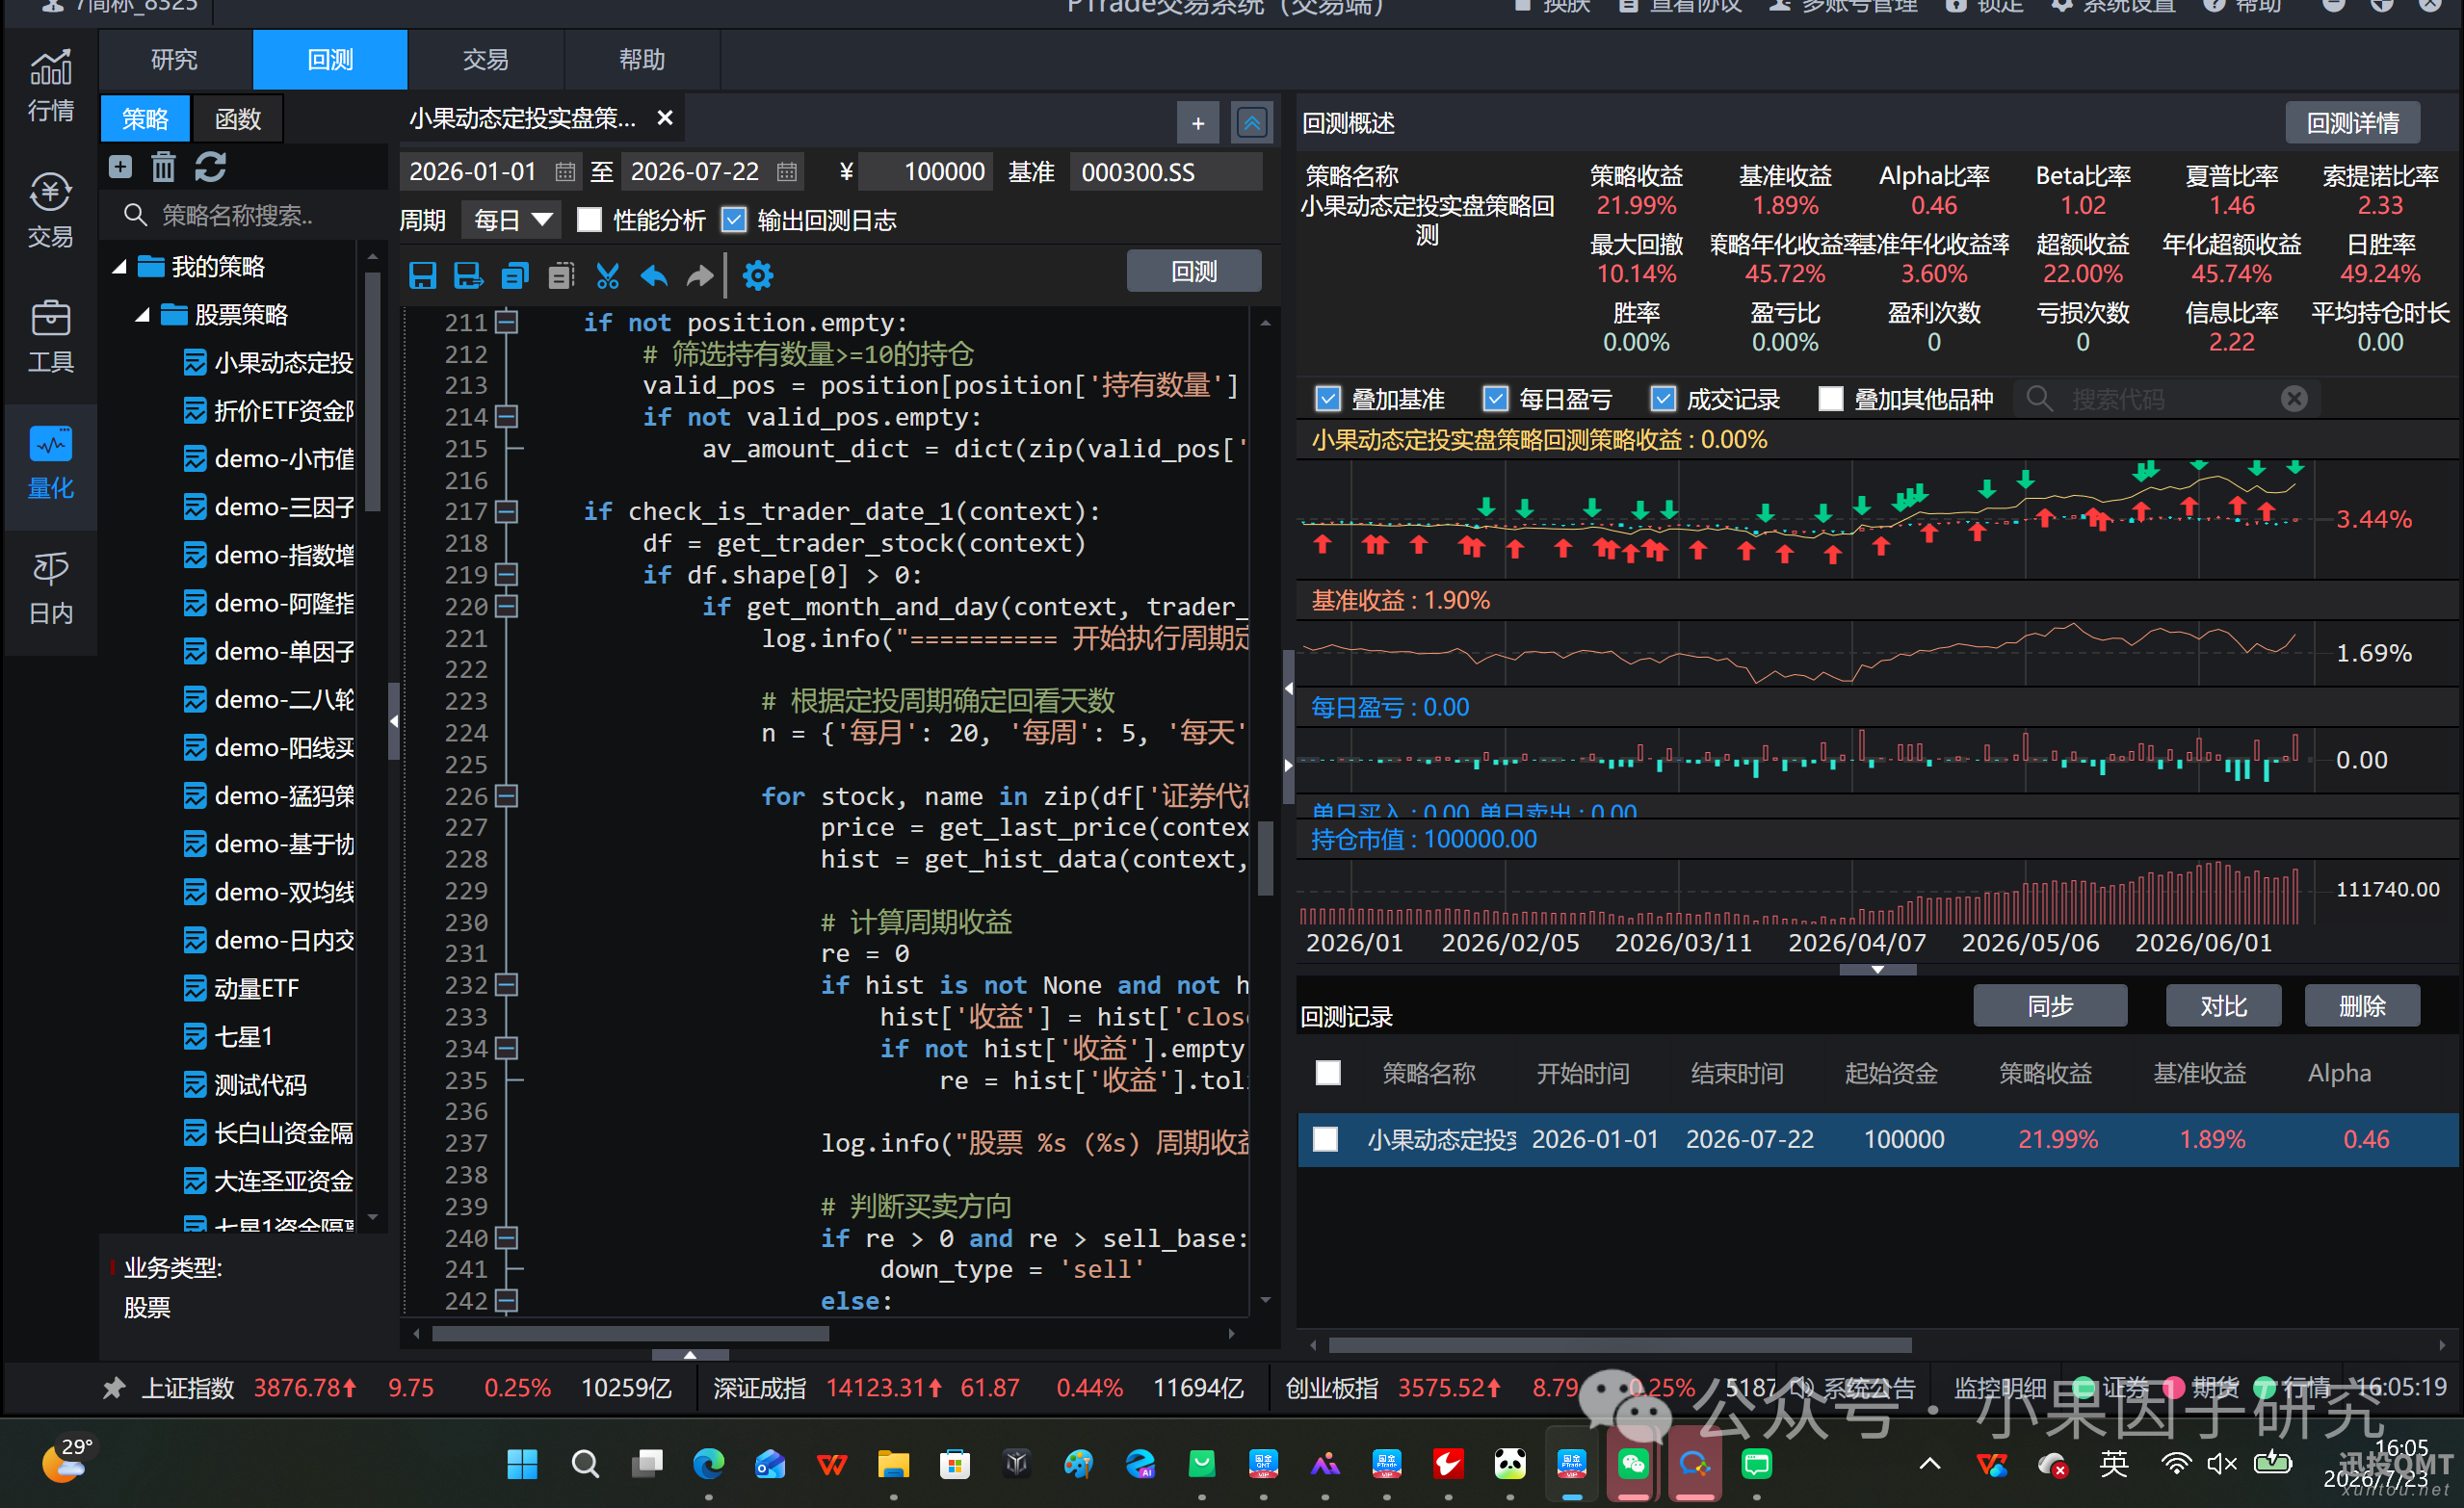
Task: Click the save icon in editor toolbar
Action: coord(422,275)
